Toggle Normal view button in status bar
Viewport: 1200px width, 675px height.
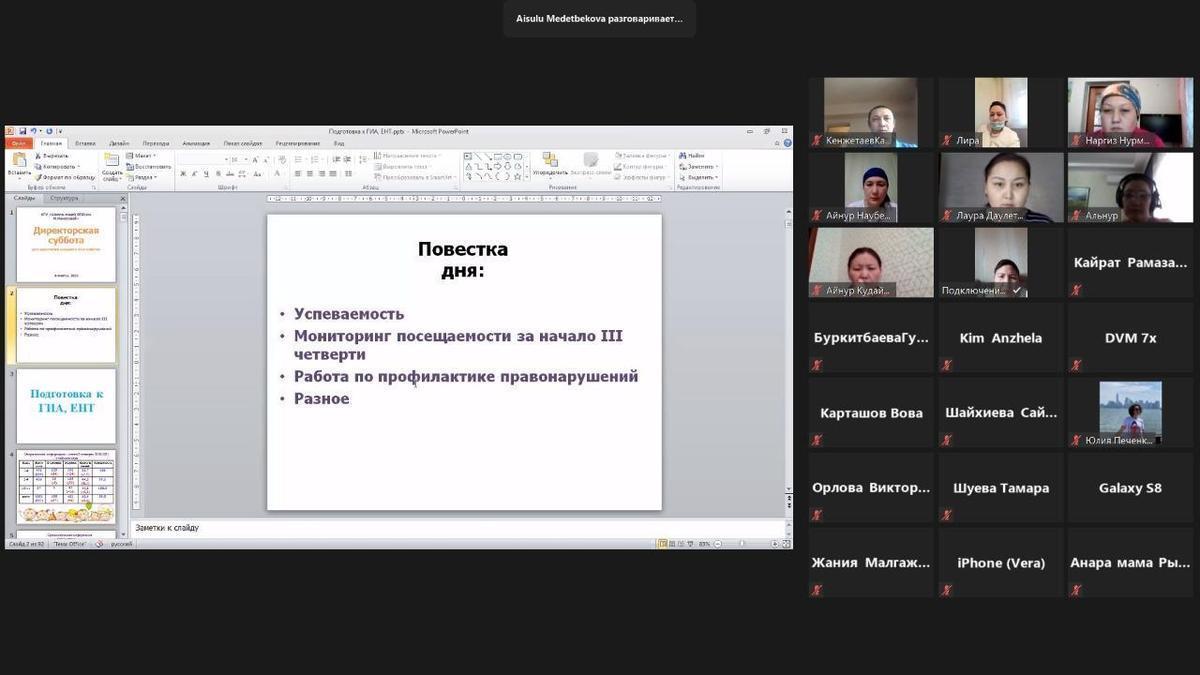(x=662, y=543)
